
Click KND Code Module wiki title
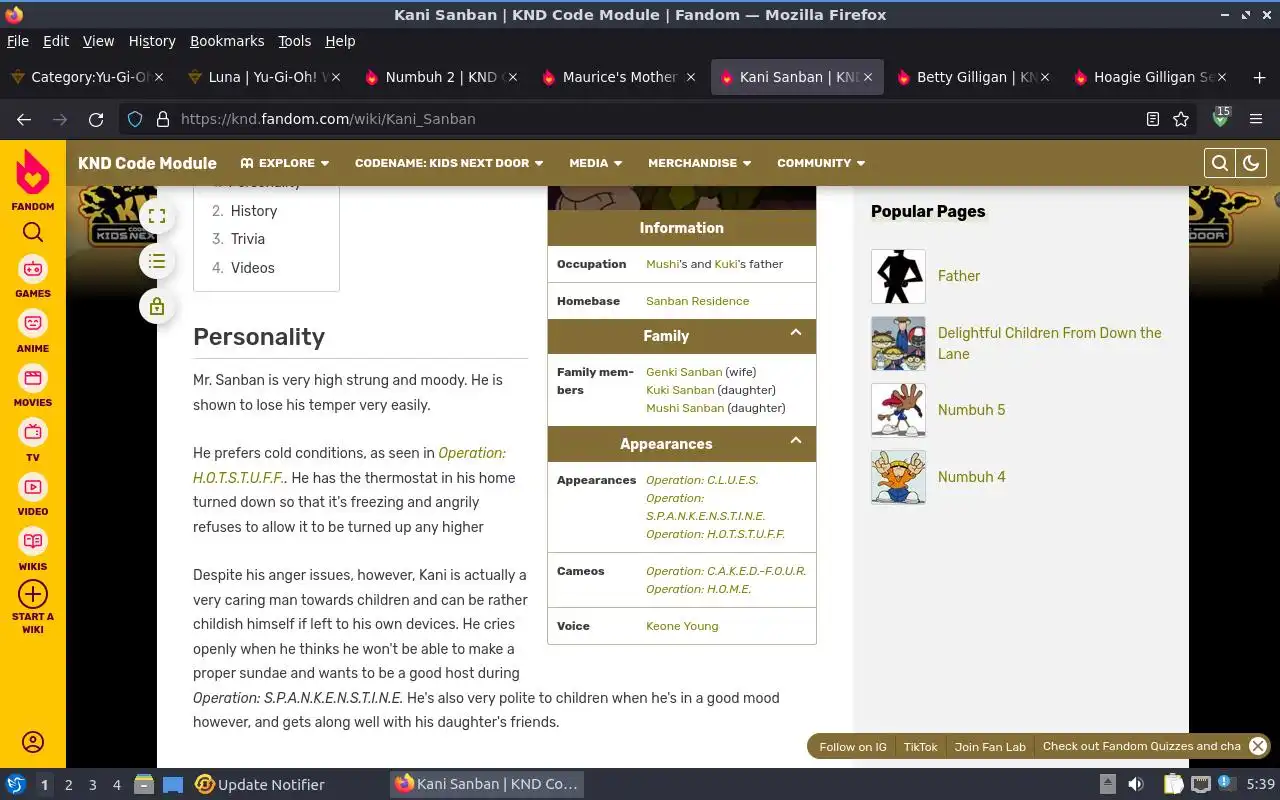[147, 163]
